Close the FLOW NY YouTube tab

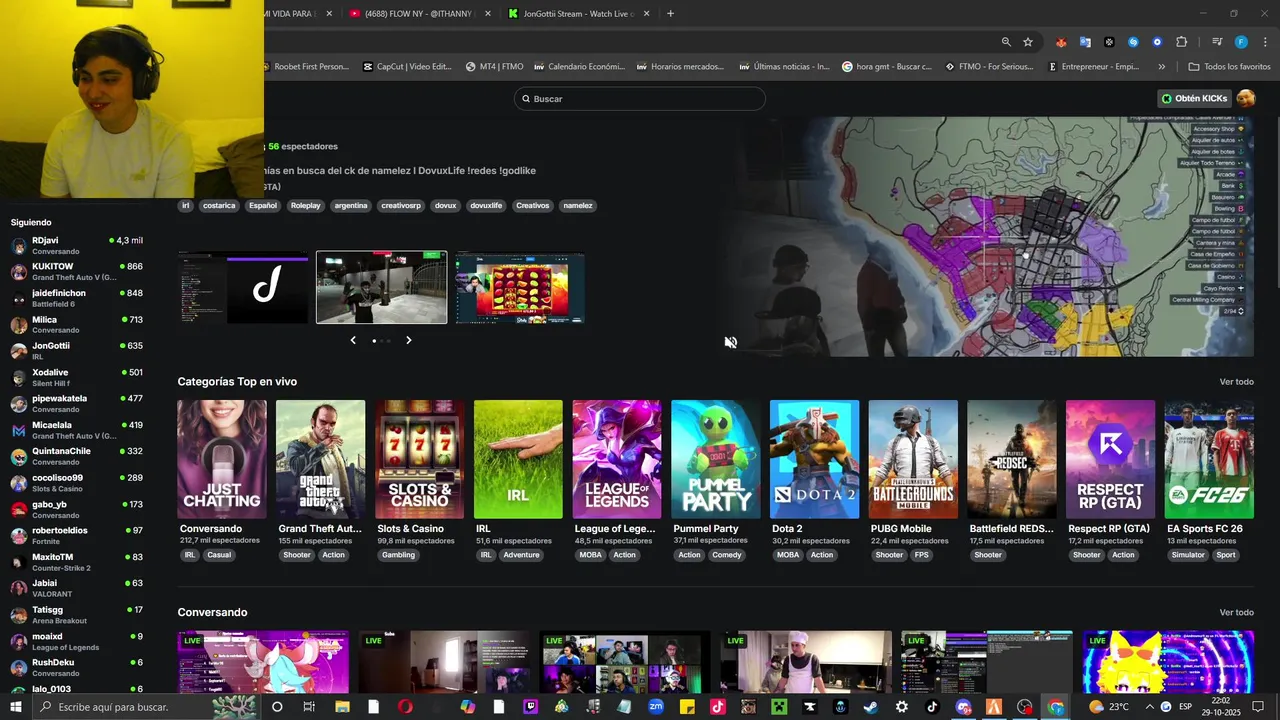click(488, 14)
